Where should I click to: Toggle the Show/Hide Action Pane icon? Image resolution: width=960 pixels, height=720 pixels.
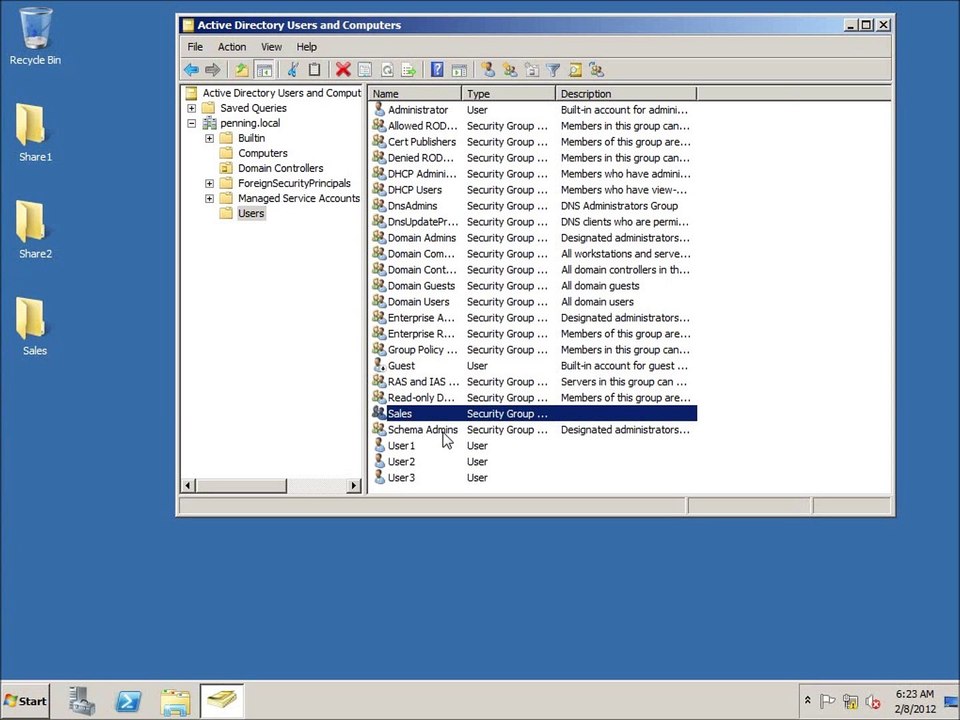click(x=459, y=70)
